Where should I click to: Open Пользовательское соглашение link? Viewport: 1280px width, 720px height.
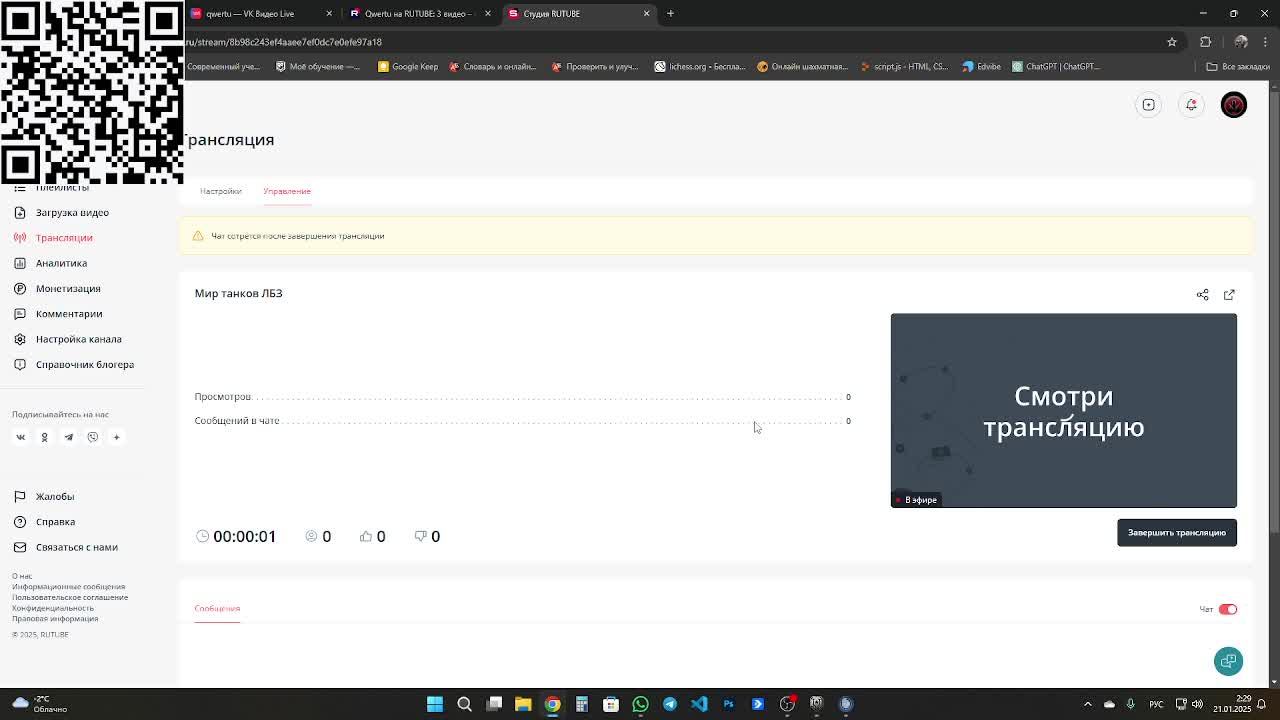click(70, 597)
